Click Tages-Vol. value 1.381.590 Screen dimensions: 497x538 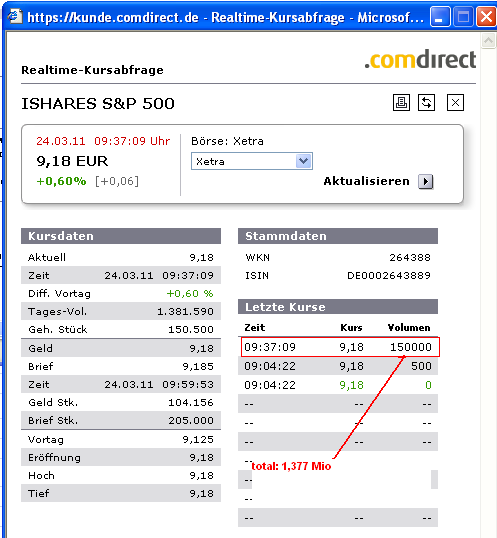185,311
